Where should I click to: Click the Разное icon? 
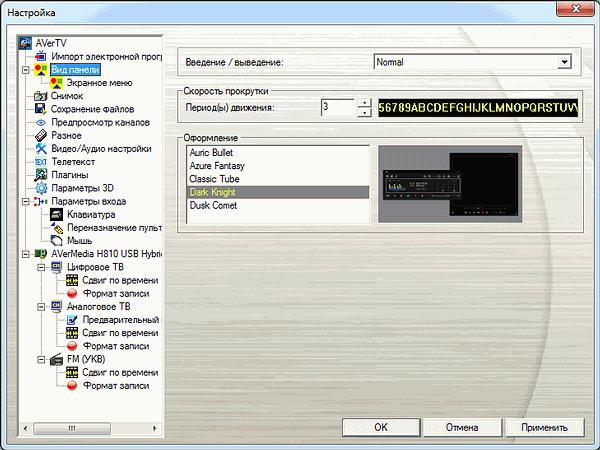coord(41,135)
